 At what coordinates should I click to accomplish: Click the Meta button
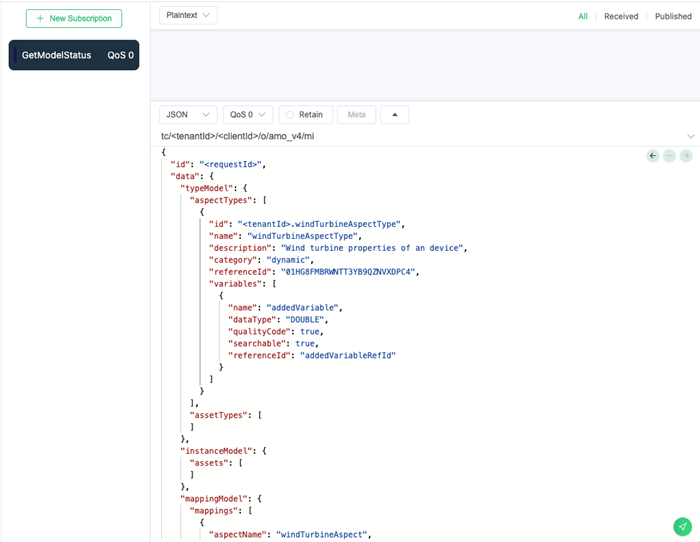(356, 115)
